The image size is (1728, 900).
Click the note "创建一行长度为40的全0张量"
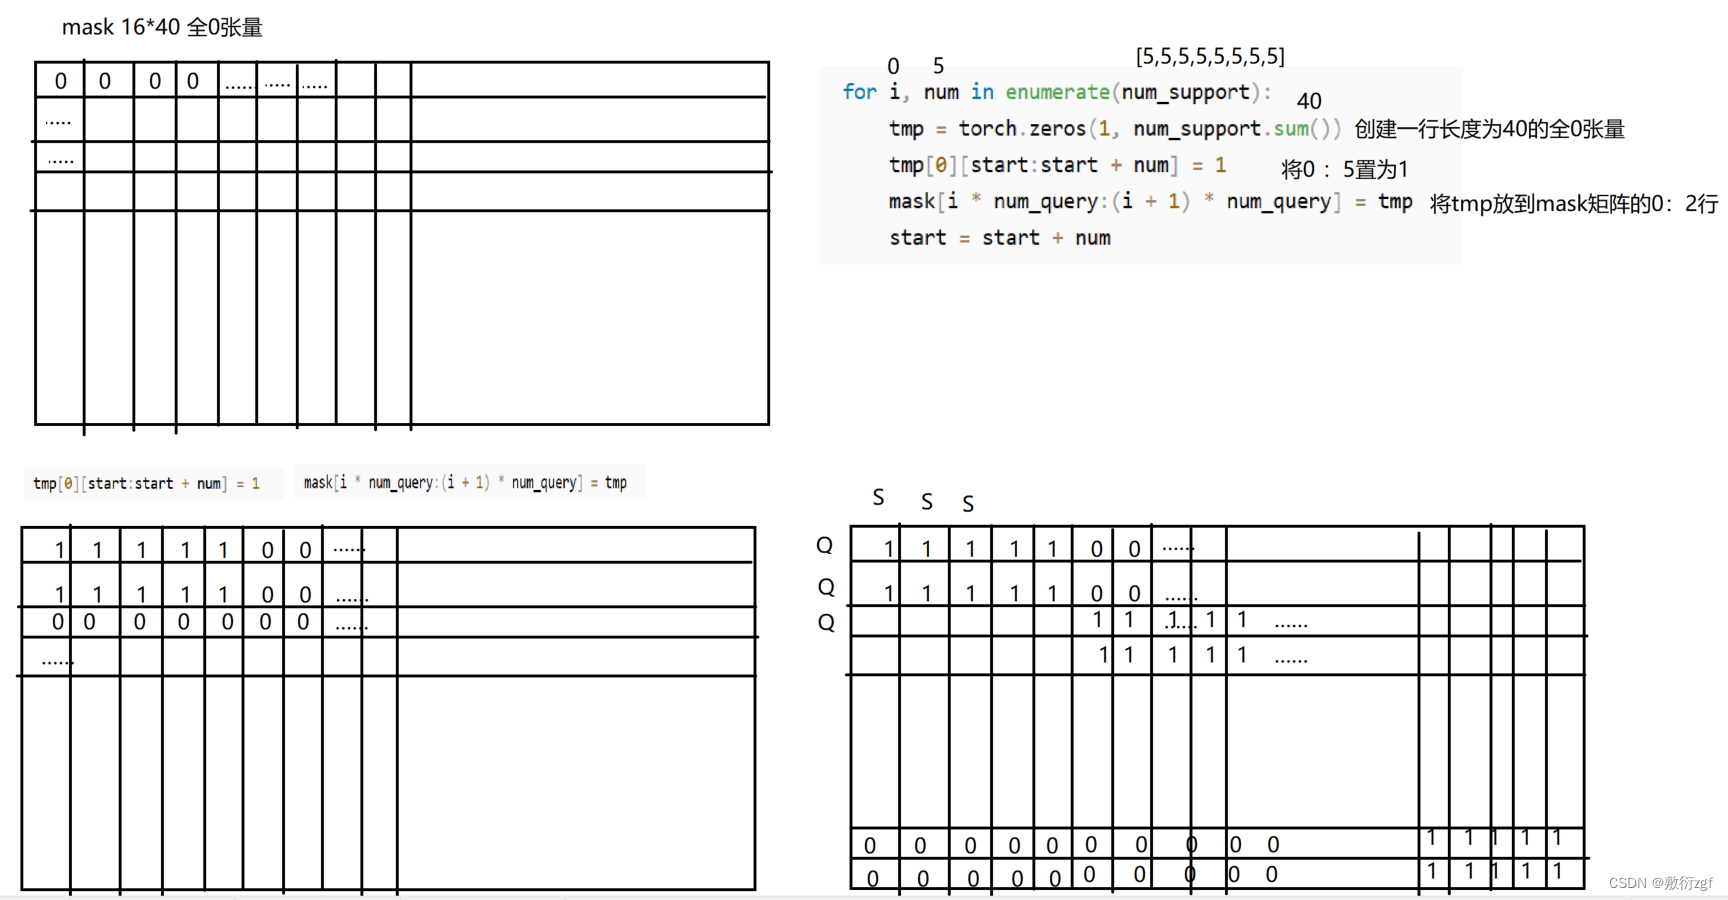pyautogui.click(x=1489, y=129)
